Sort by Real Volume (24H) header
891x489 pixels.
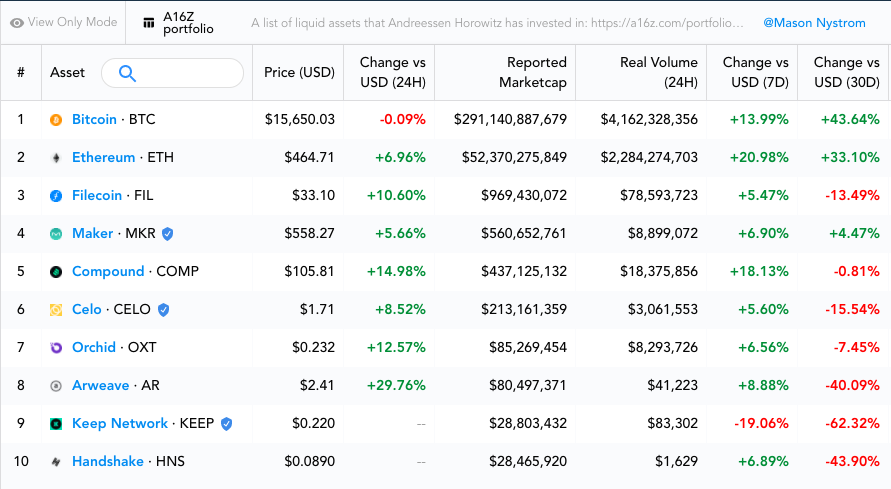point(659,72)
